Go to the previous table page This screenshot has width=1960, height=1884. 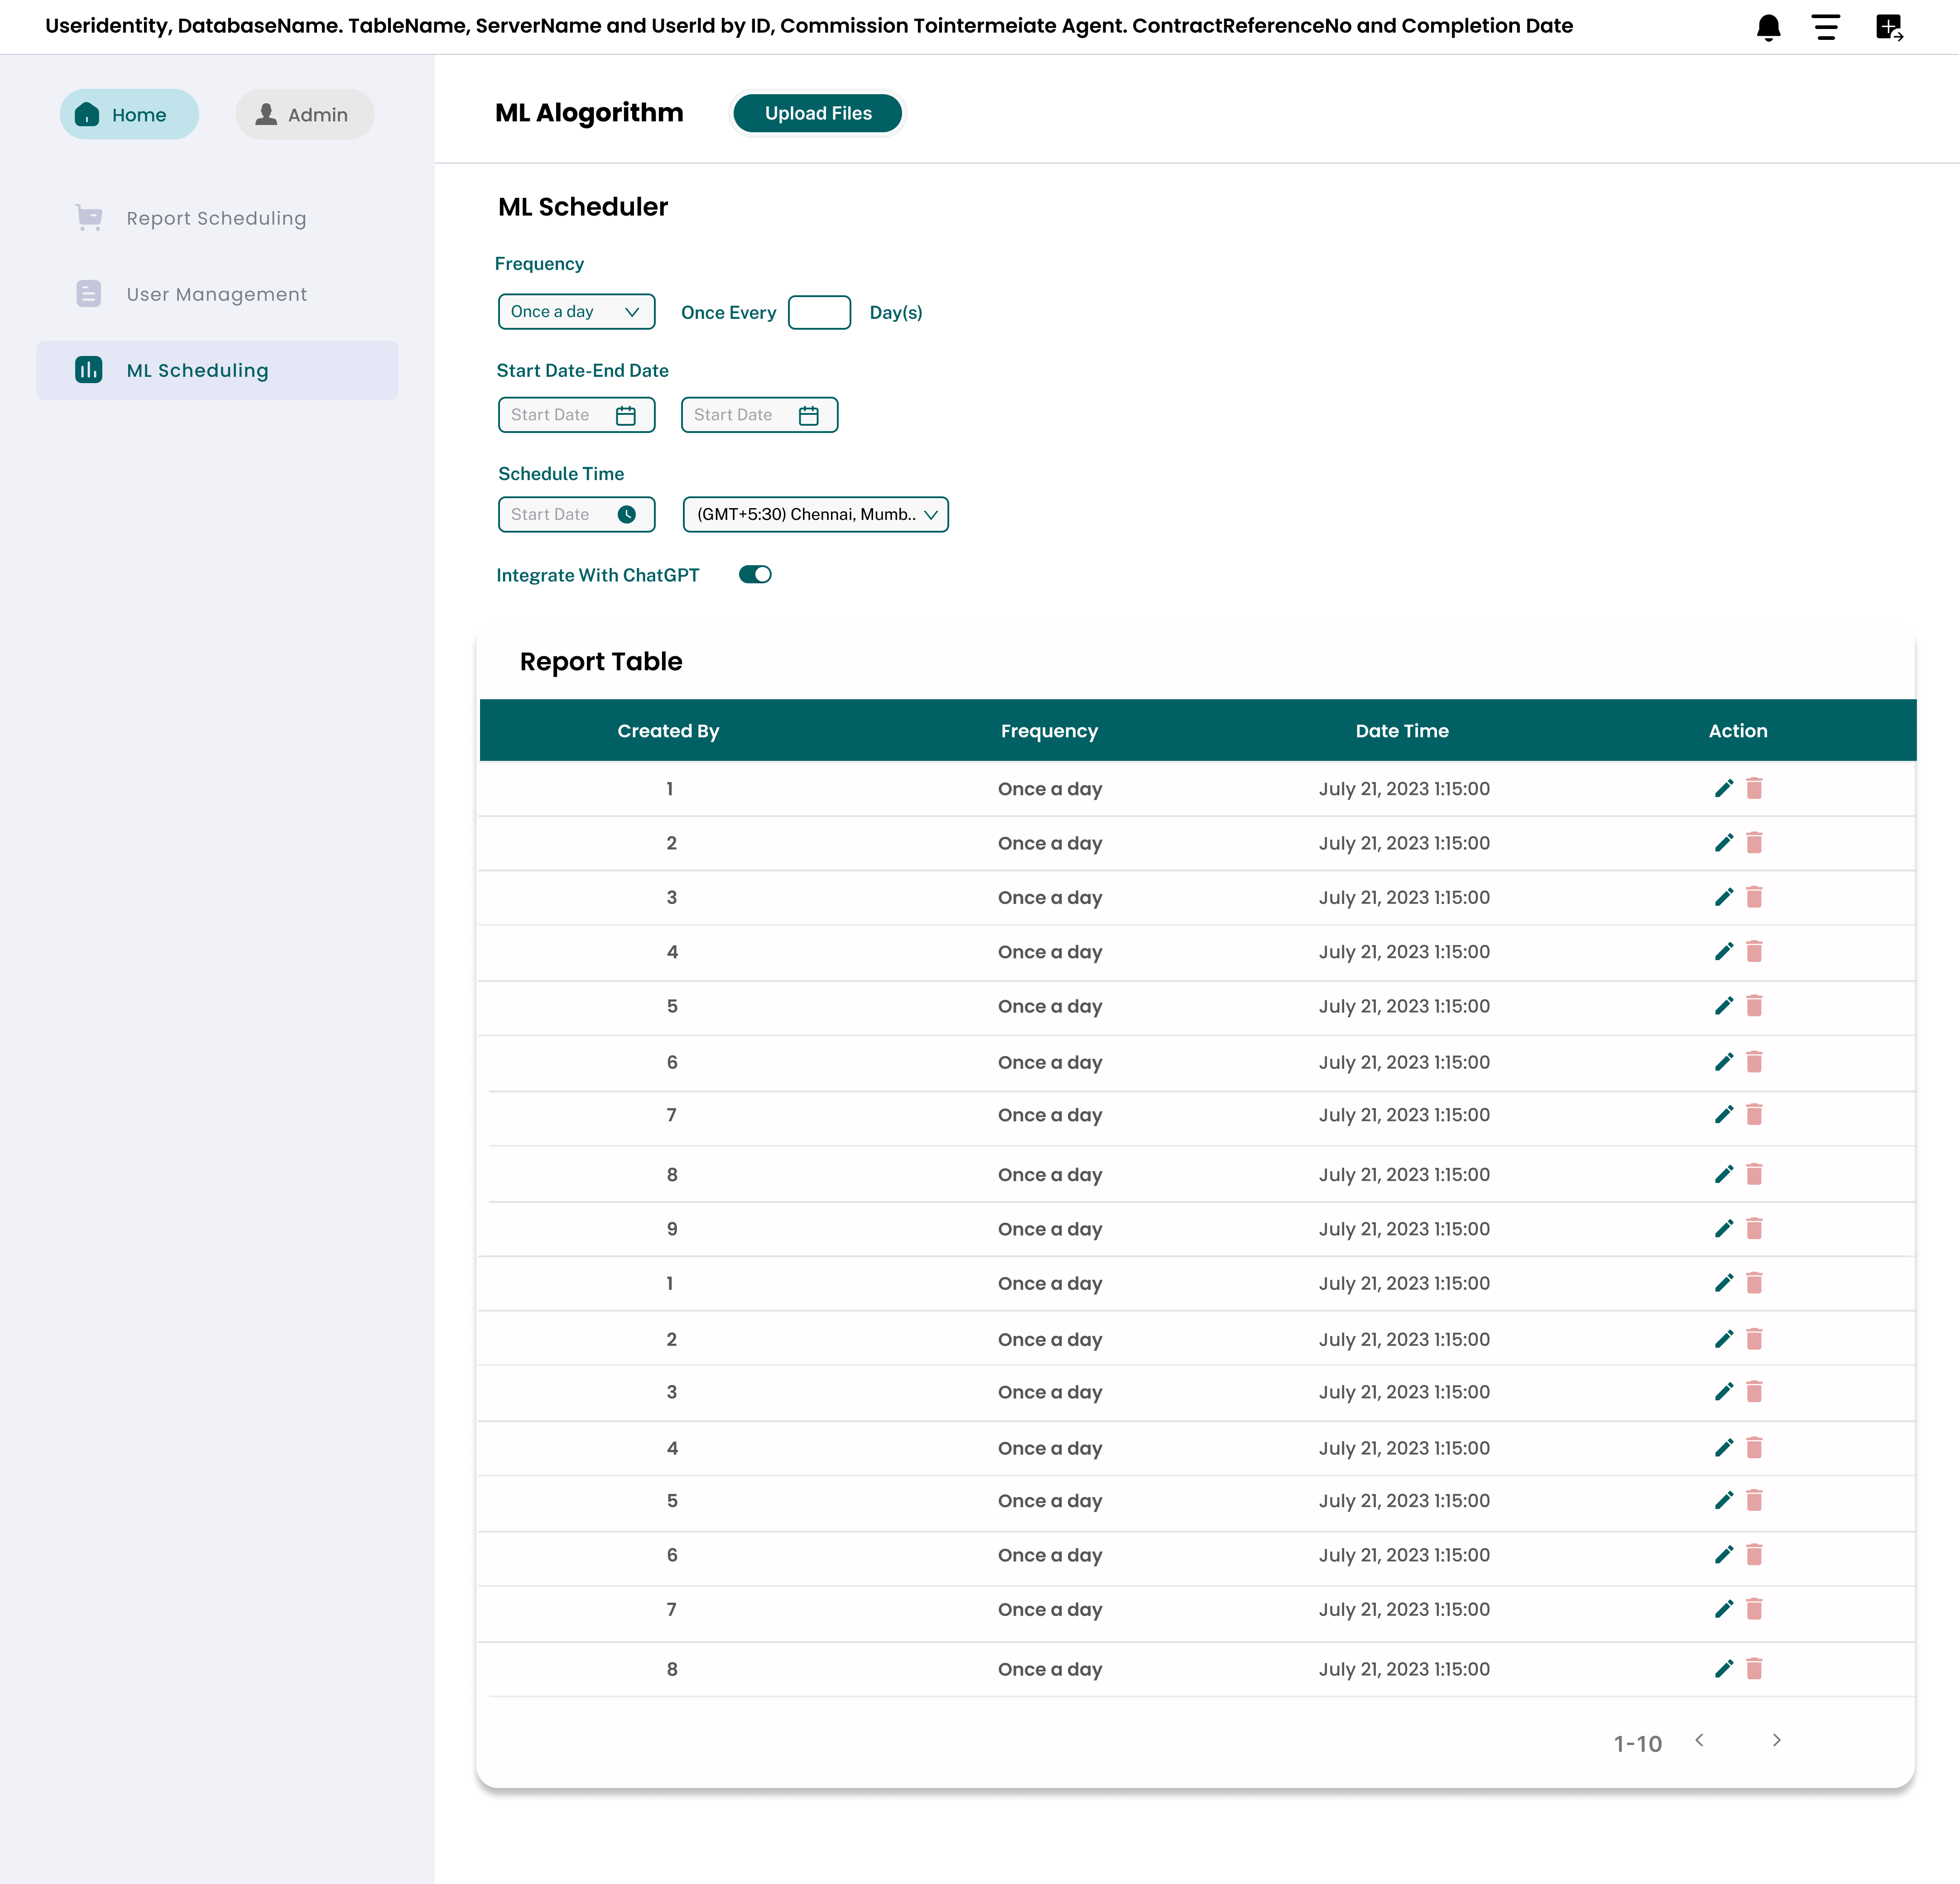tap(1699, 1740)
